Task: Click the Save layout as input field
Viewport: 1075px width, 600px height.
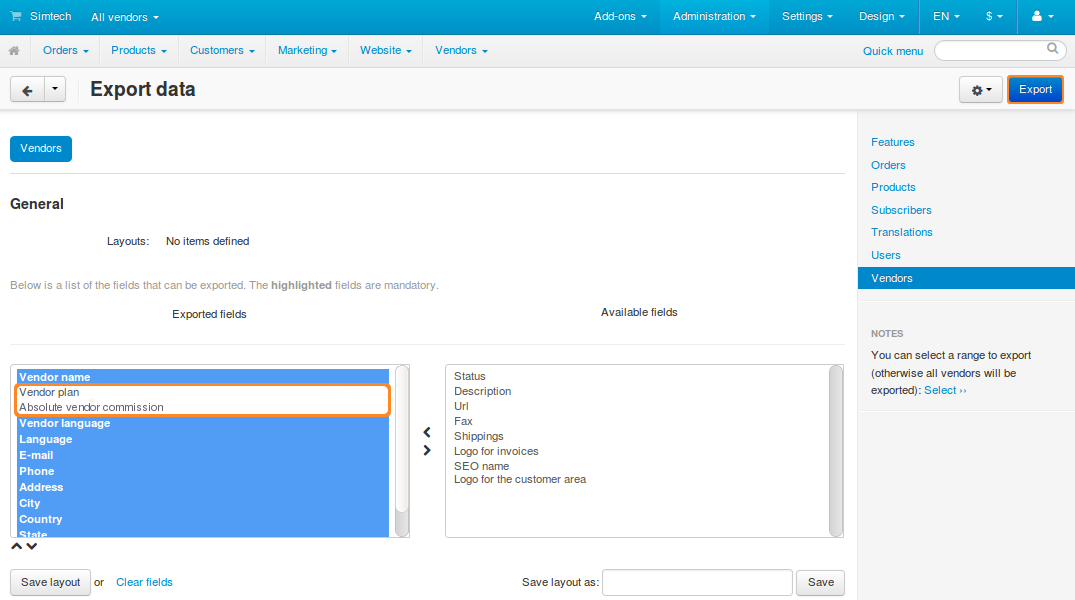Action: [697, 582]
